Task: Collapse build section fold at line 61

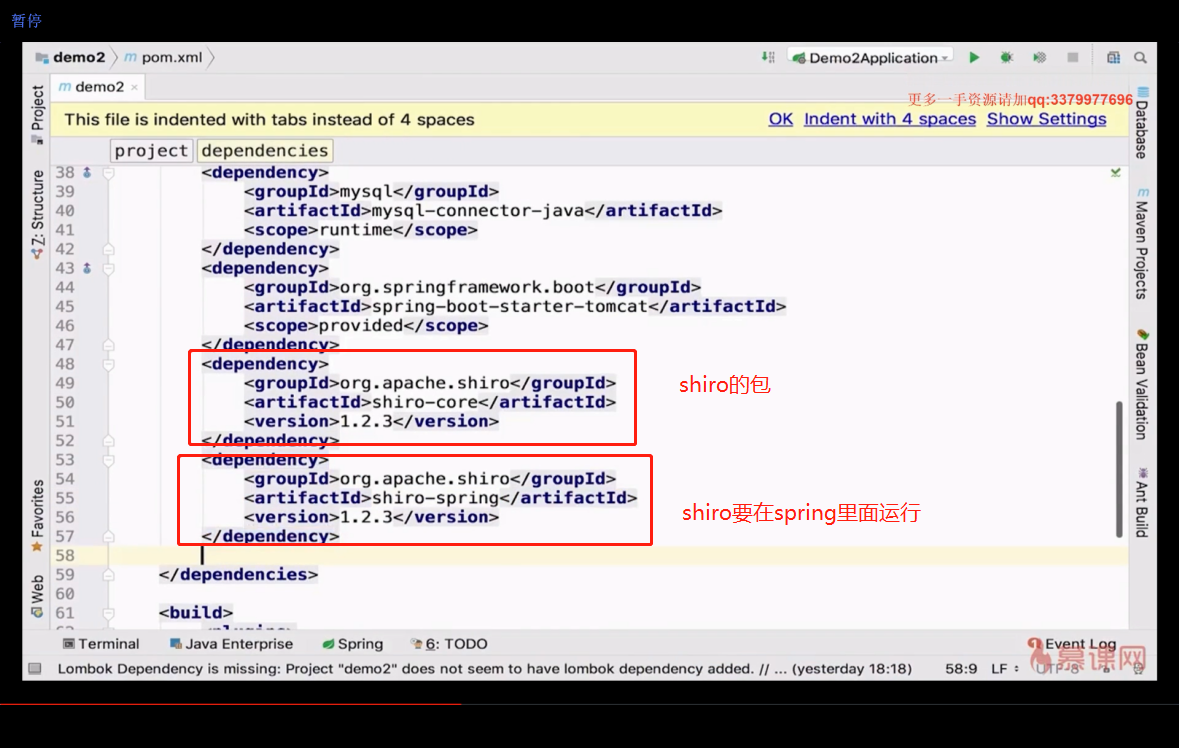Action: coord(108,613)
